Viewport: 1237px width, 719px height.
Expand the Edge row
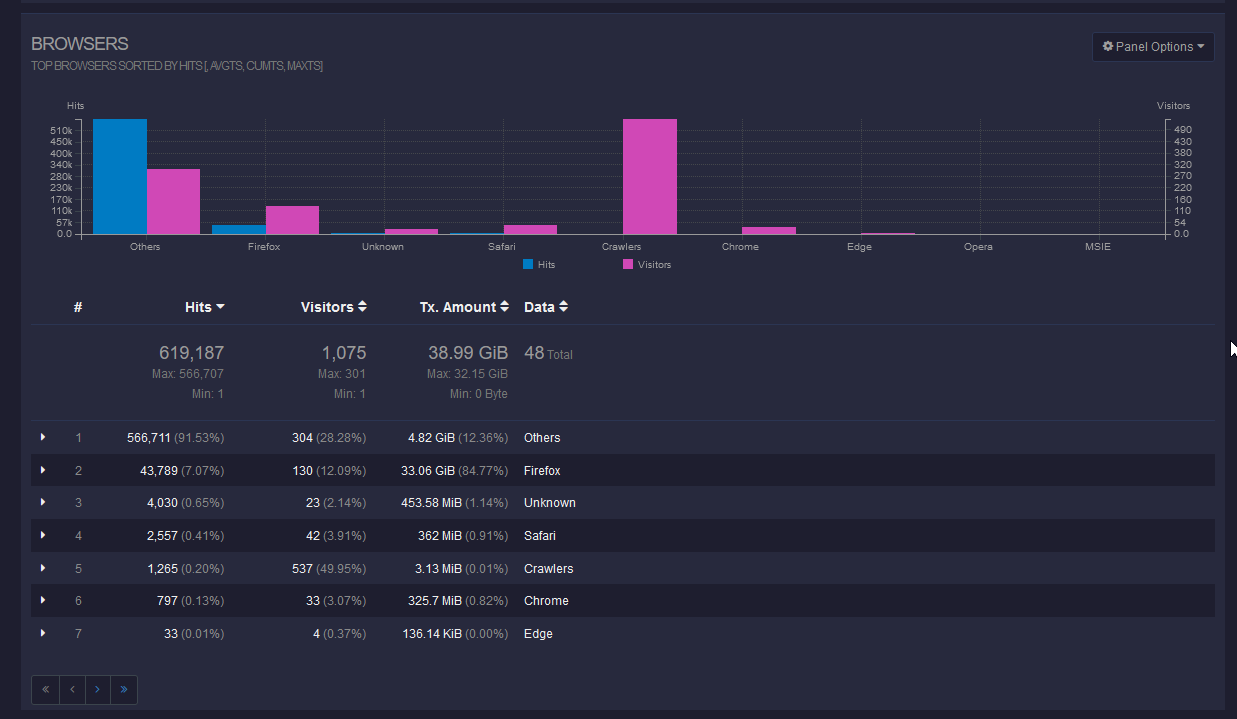[43, 633]
